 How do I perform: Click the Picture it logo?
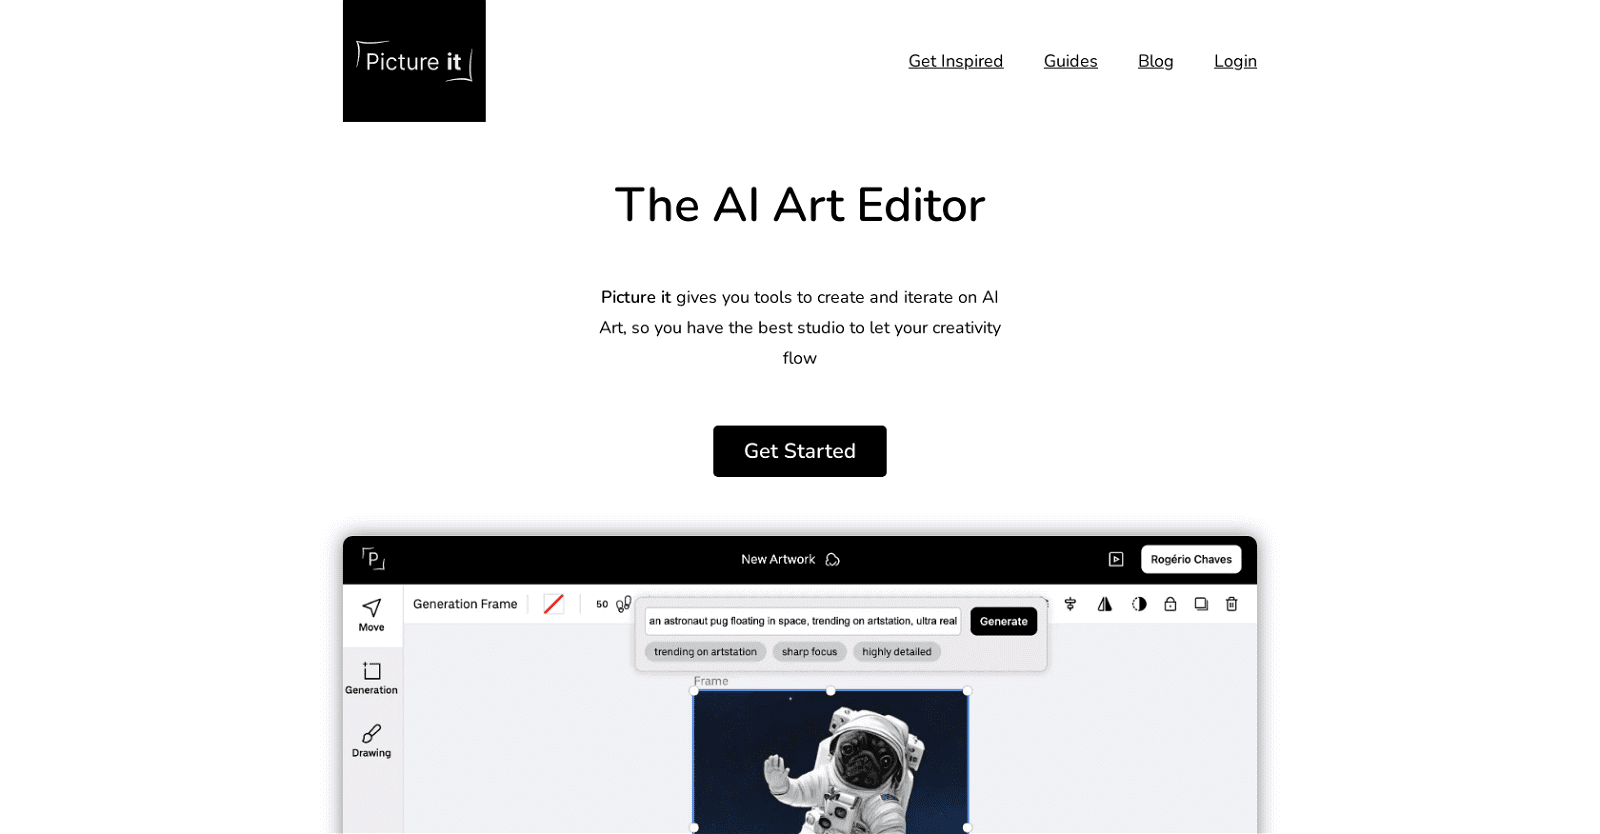(x=414, y=61)
